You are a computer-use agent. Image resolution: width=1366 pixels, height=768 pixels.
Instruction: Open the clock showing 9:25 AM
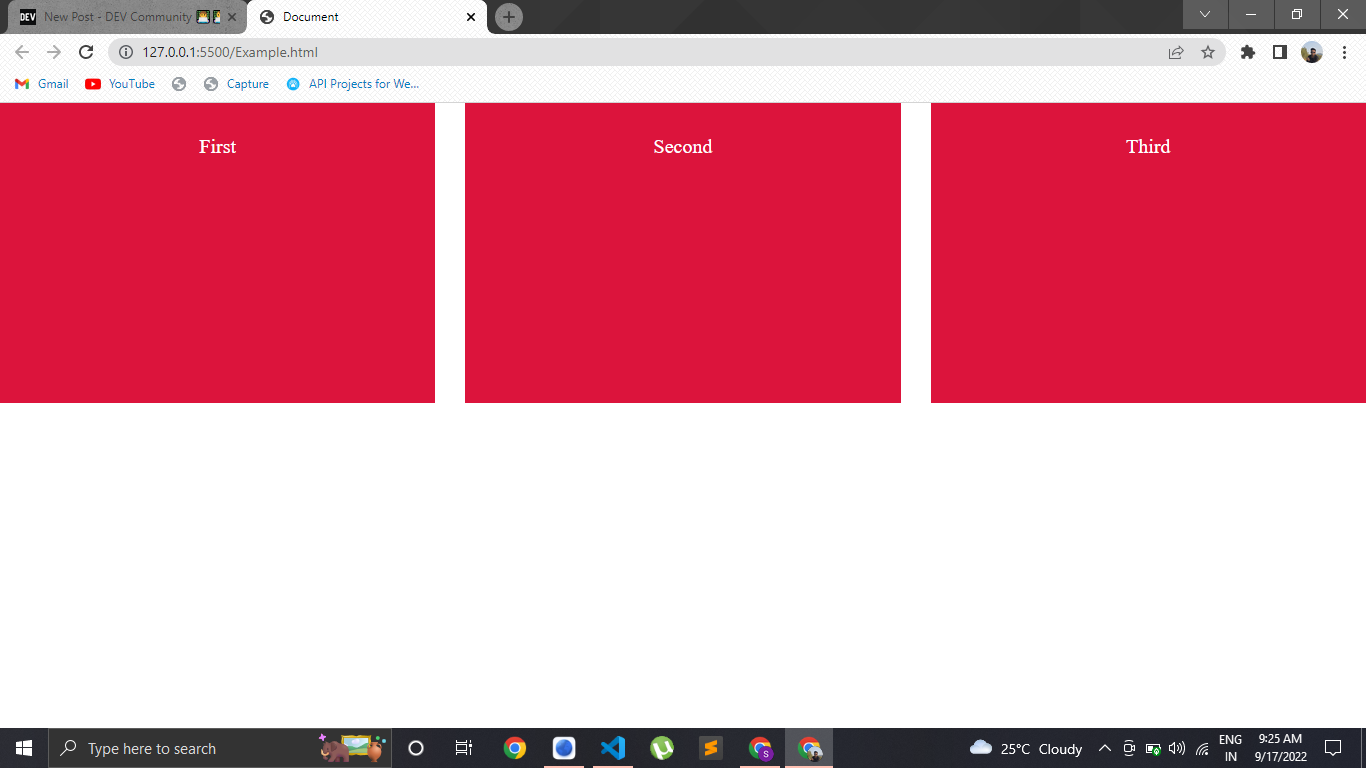tap(1281, 748)
